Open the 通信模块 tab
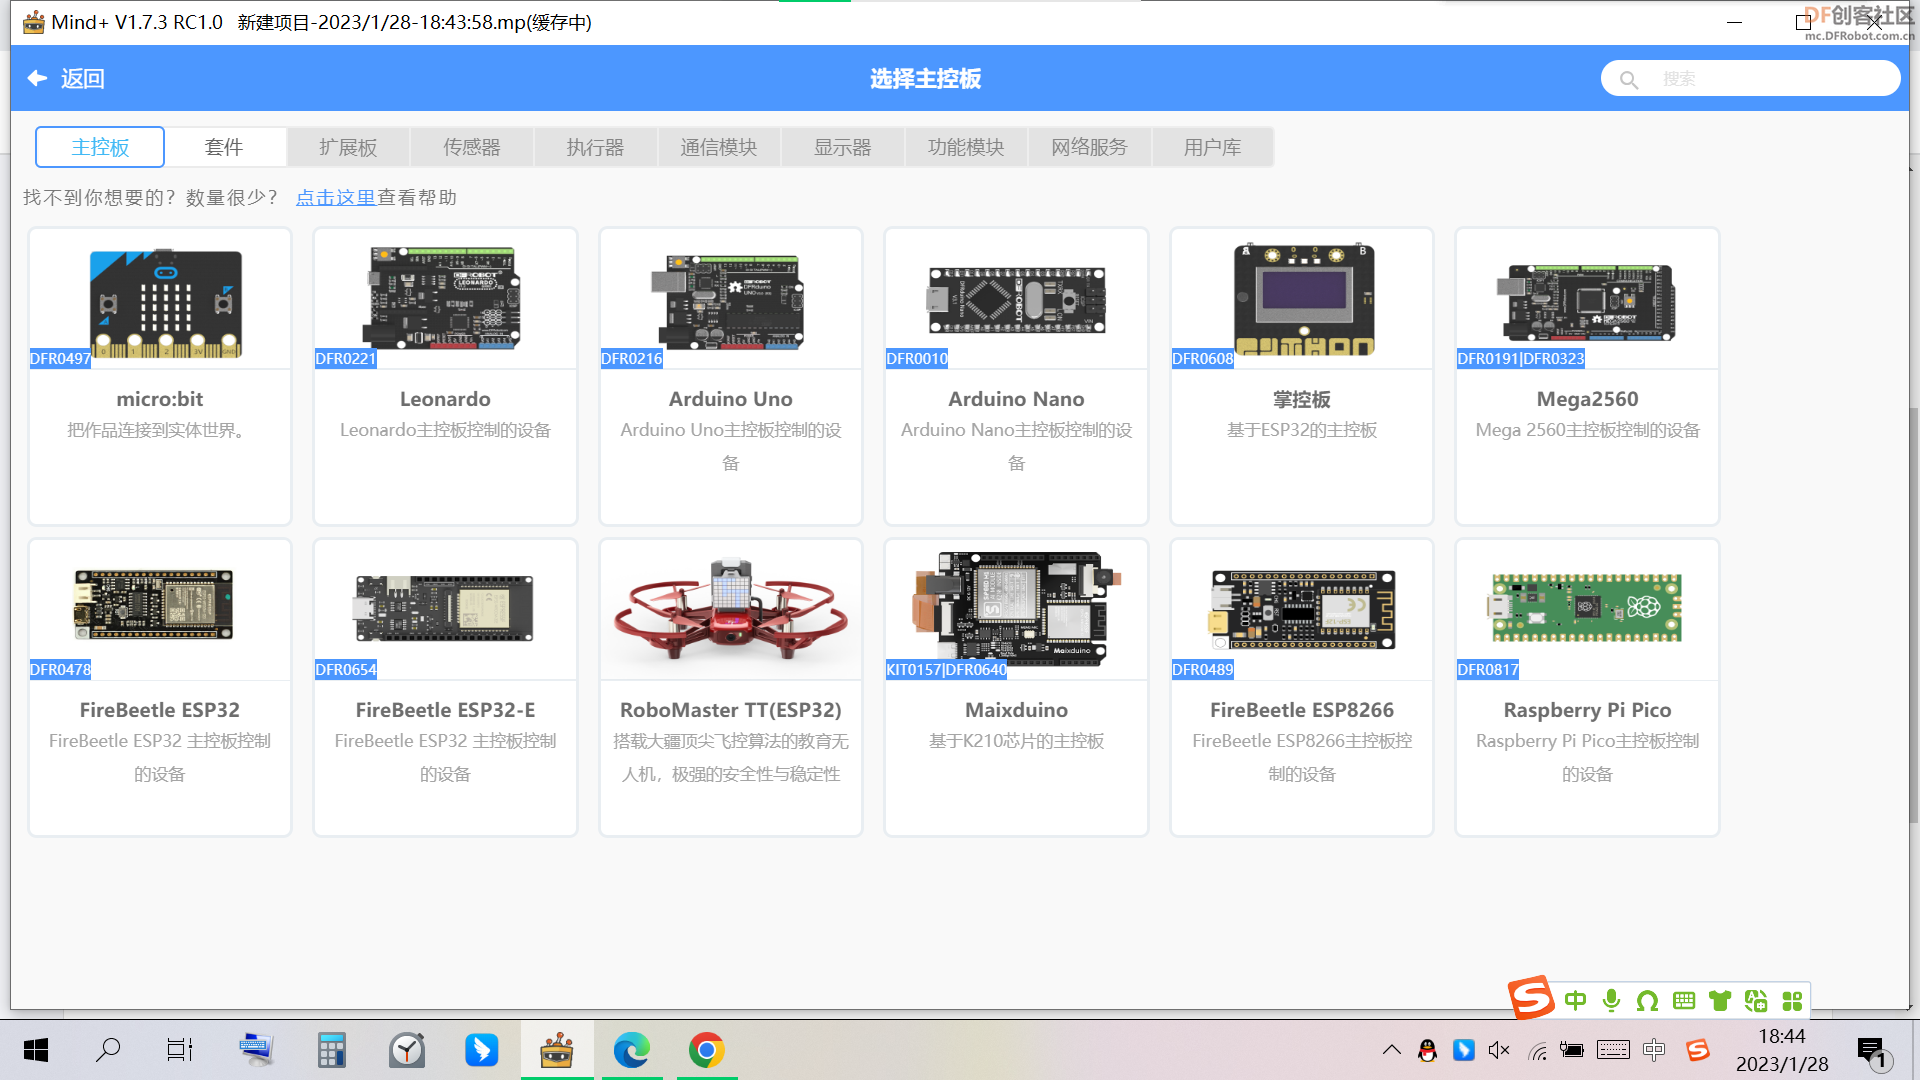This screenshot has width=1920, height=1080. click(x=719, y=147)
